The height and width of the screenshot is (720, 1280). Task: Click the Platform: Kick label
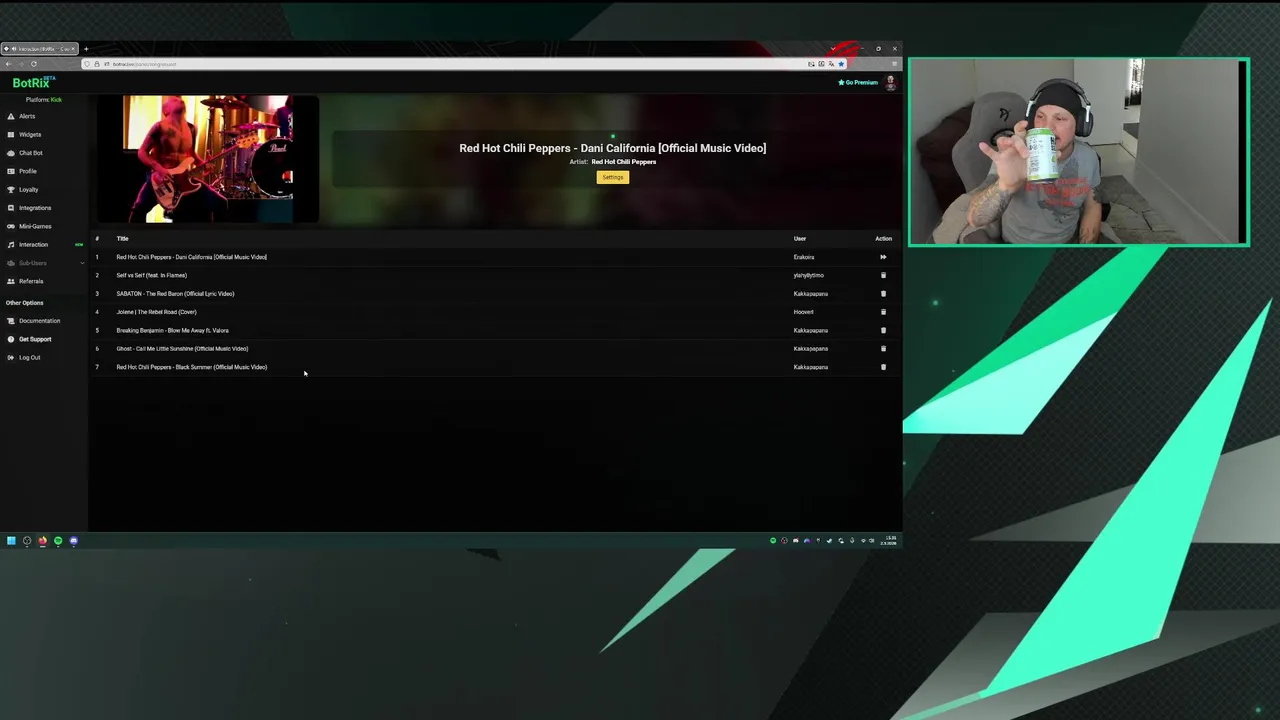click(44, 100)
